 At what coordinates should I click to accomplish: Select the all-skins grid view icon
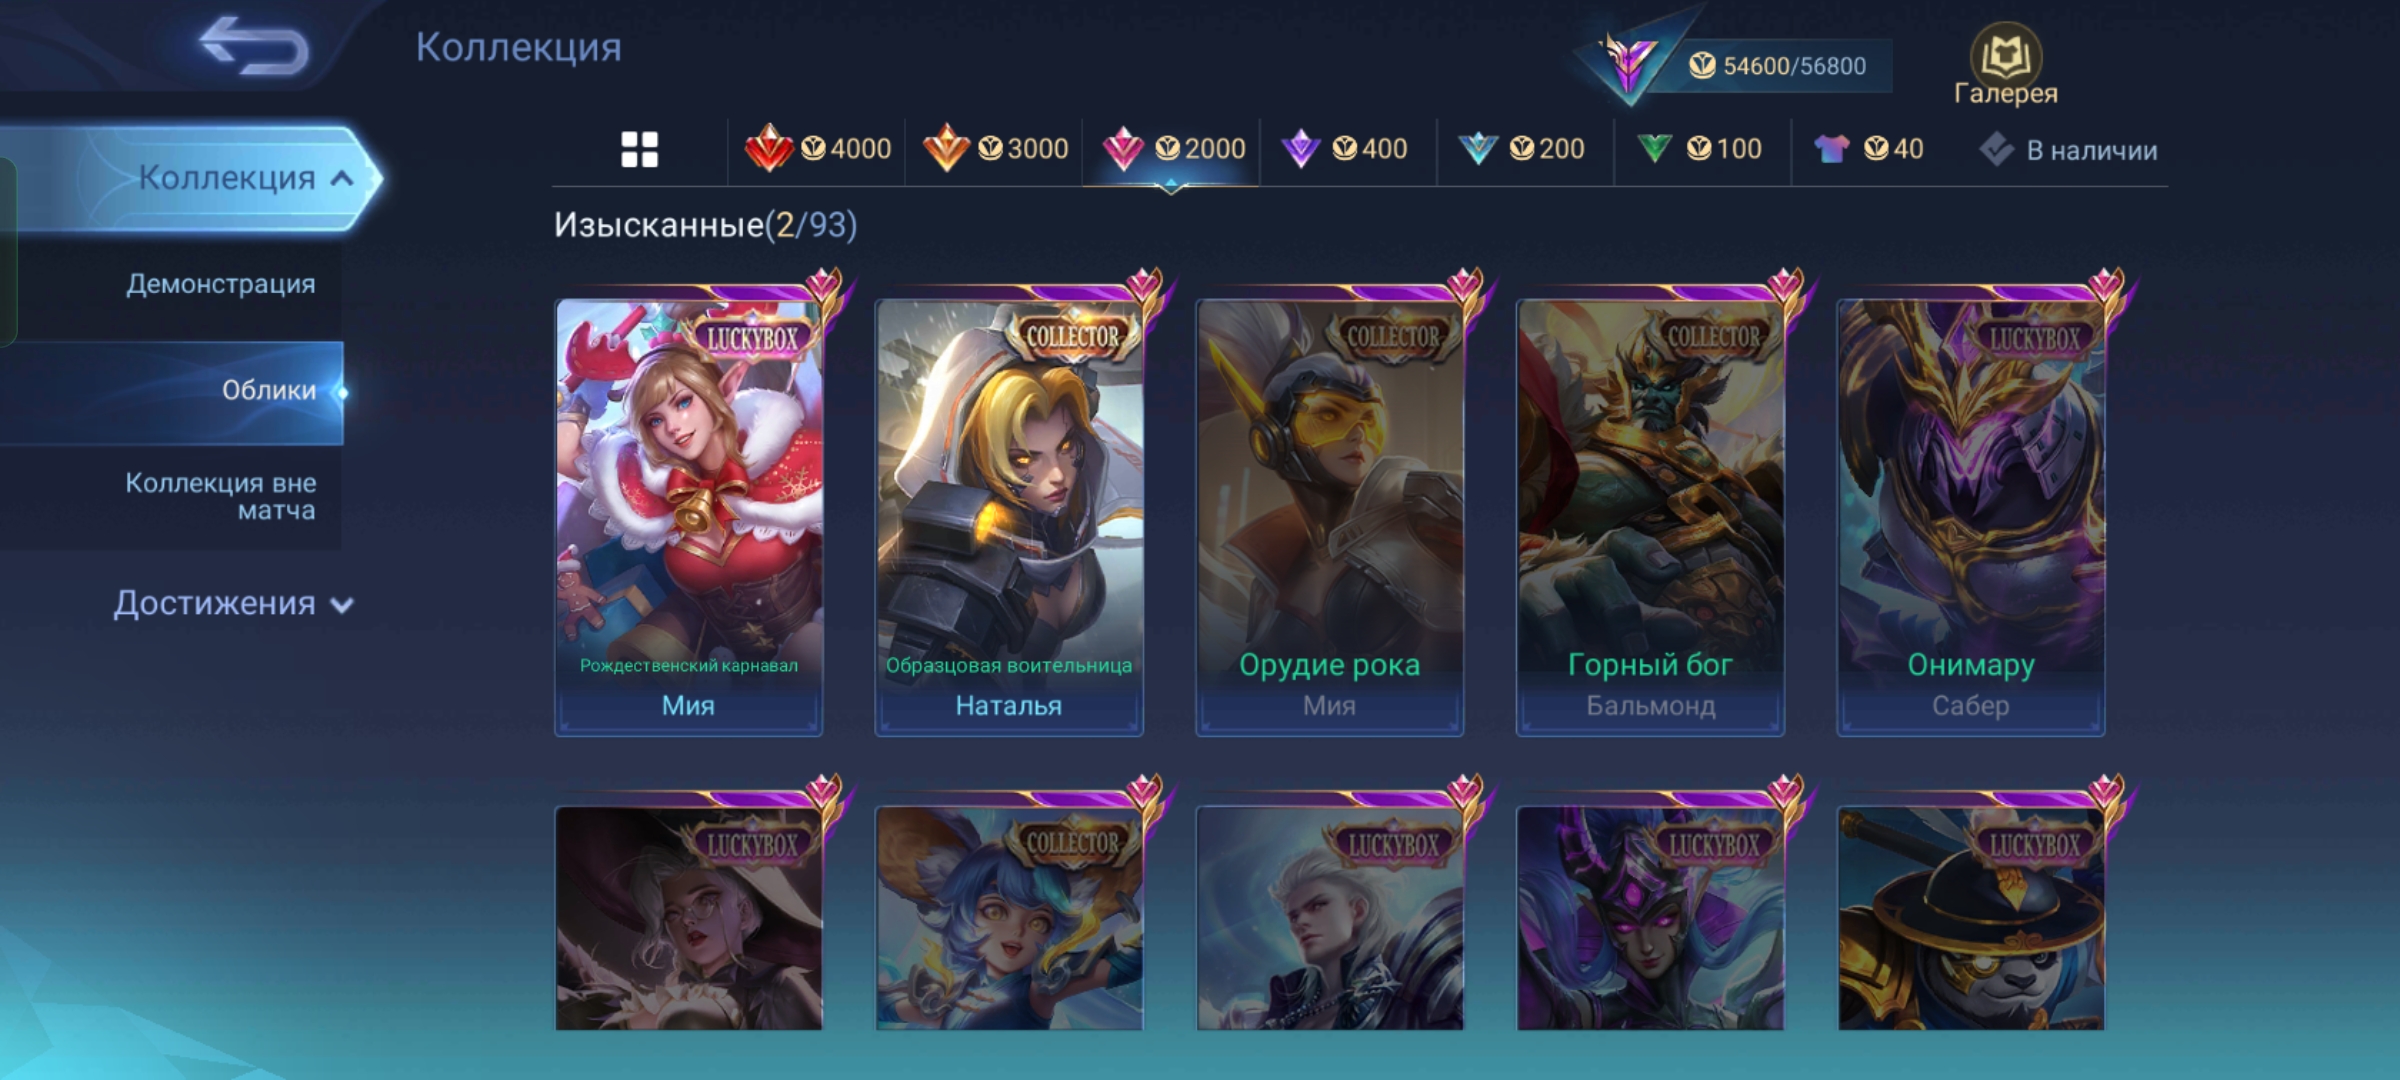pos(640,150)
